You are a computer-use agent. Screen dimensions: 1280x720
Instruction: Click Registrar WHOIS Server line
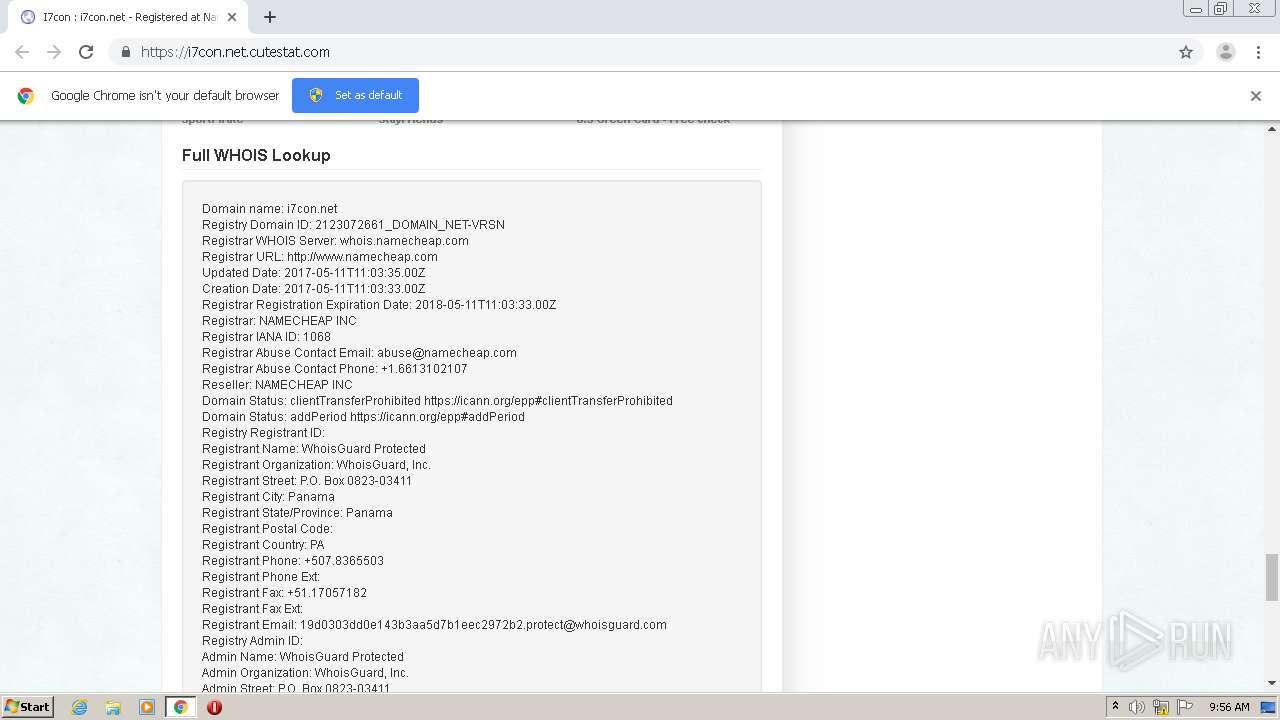click(x=335, y=241)
